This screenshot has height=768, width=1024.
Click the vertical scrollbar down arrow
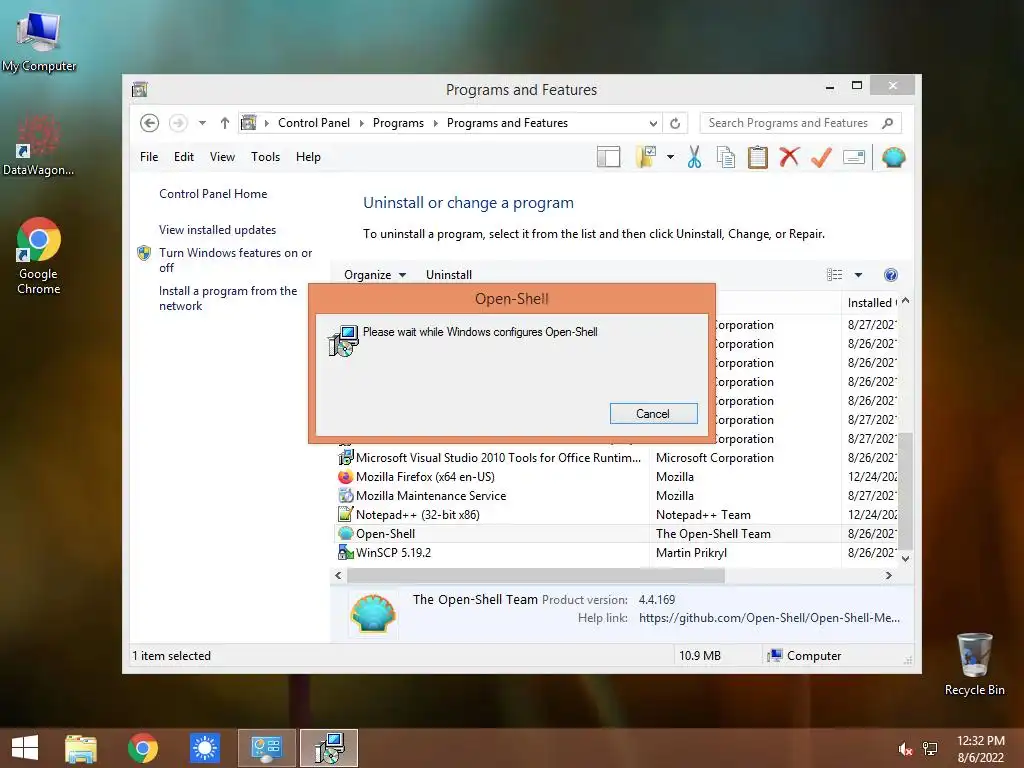coord(905,558)
